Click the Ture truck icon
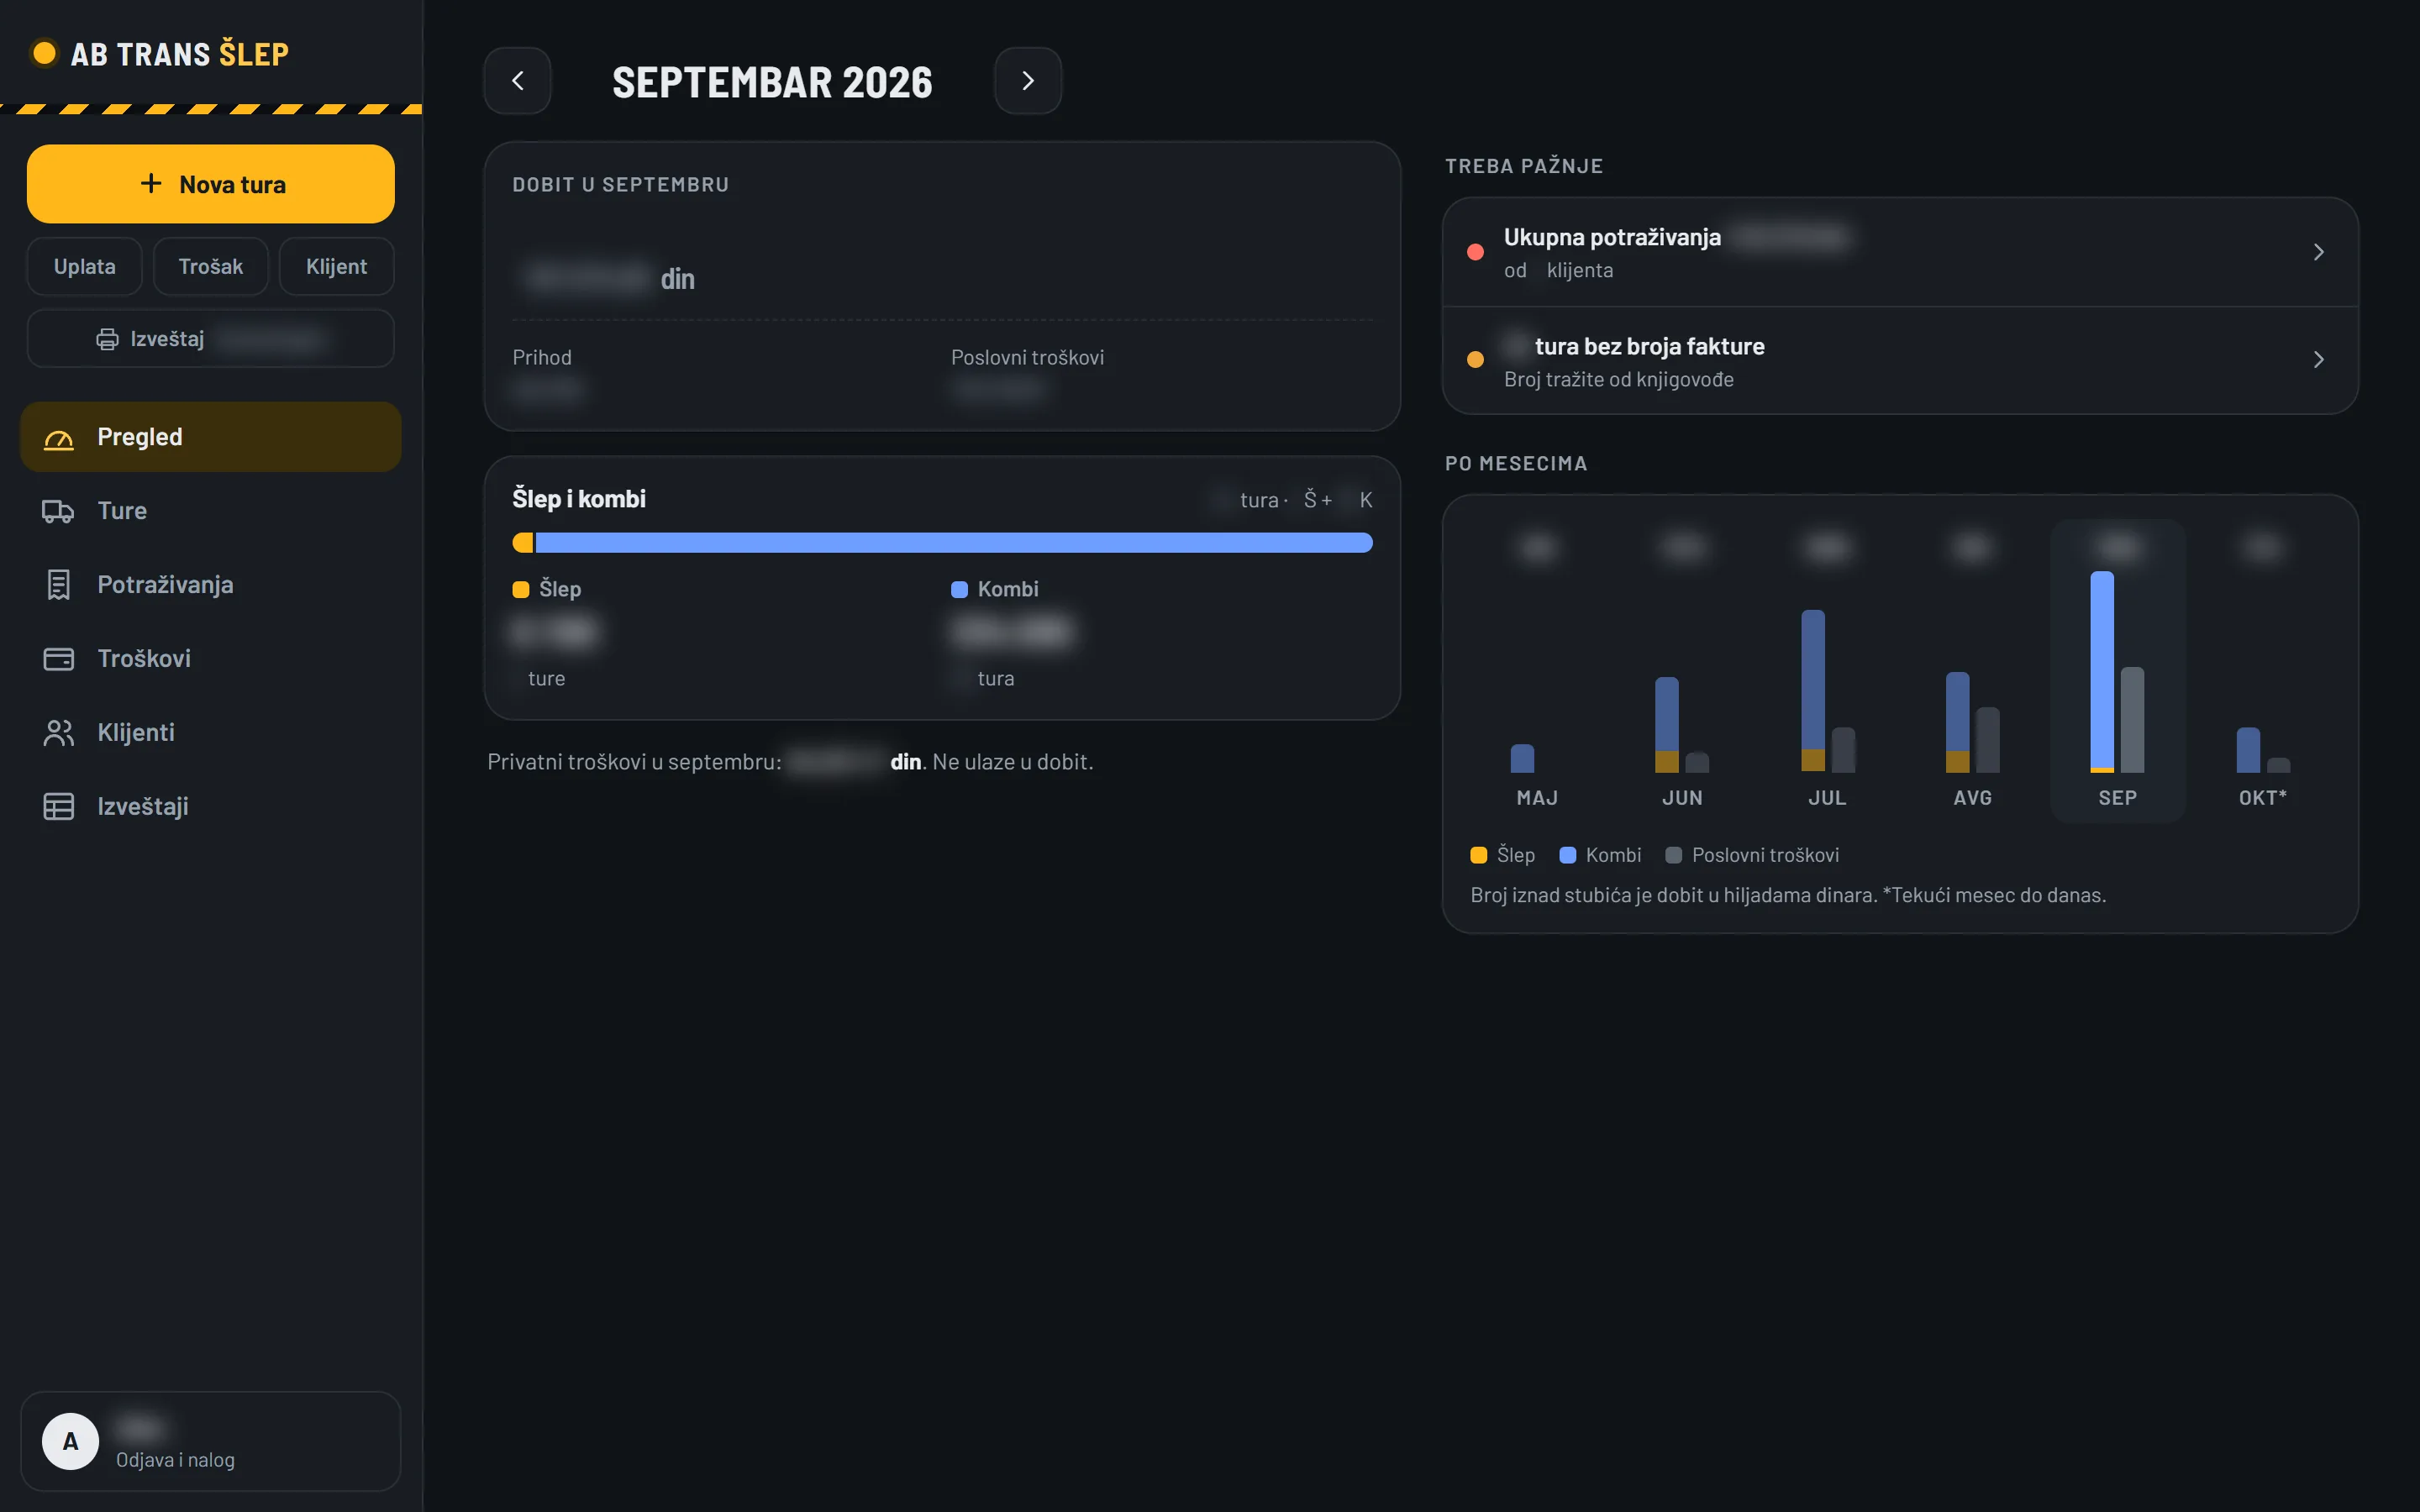This screenshot has width=2420, height=1512. 59,512
